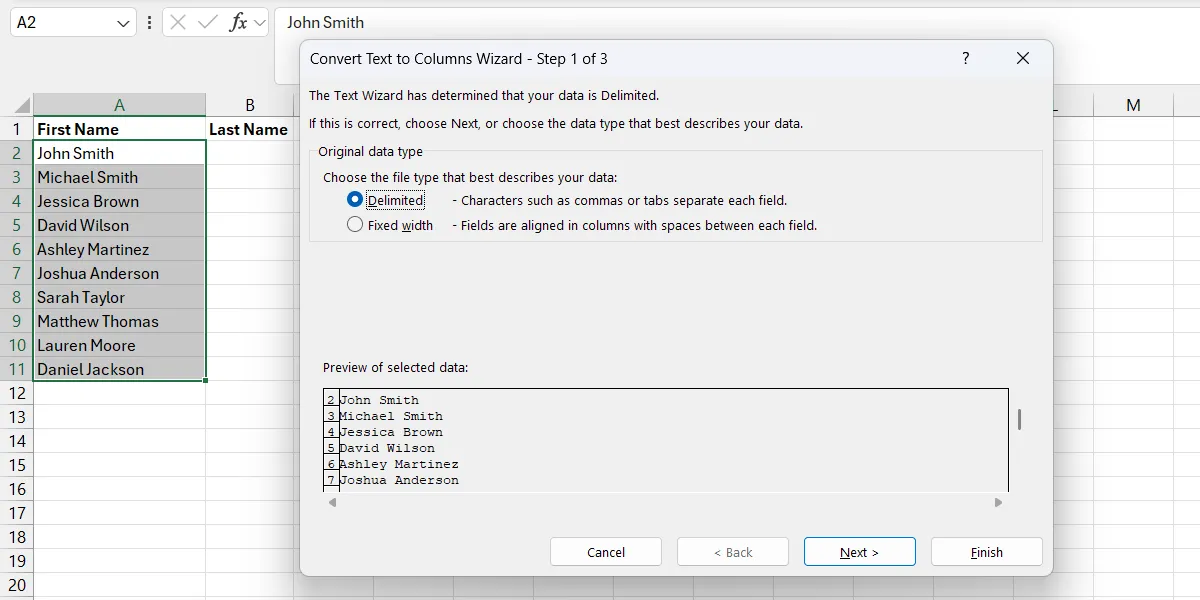Click the preview scroll right arrow
This screenshot has width=1200, height=600.
coord(998,503)
